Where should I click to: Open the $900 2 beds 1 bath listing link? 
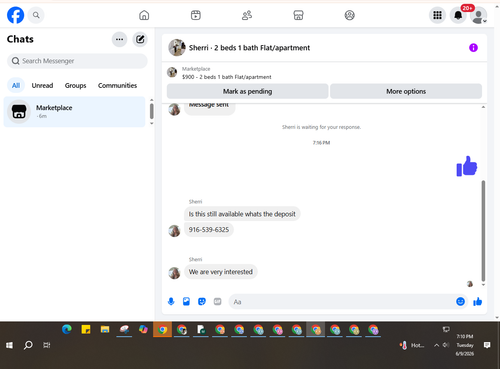227,77
